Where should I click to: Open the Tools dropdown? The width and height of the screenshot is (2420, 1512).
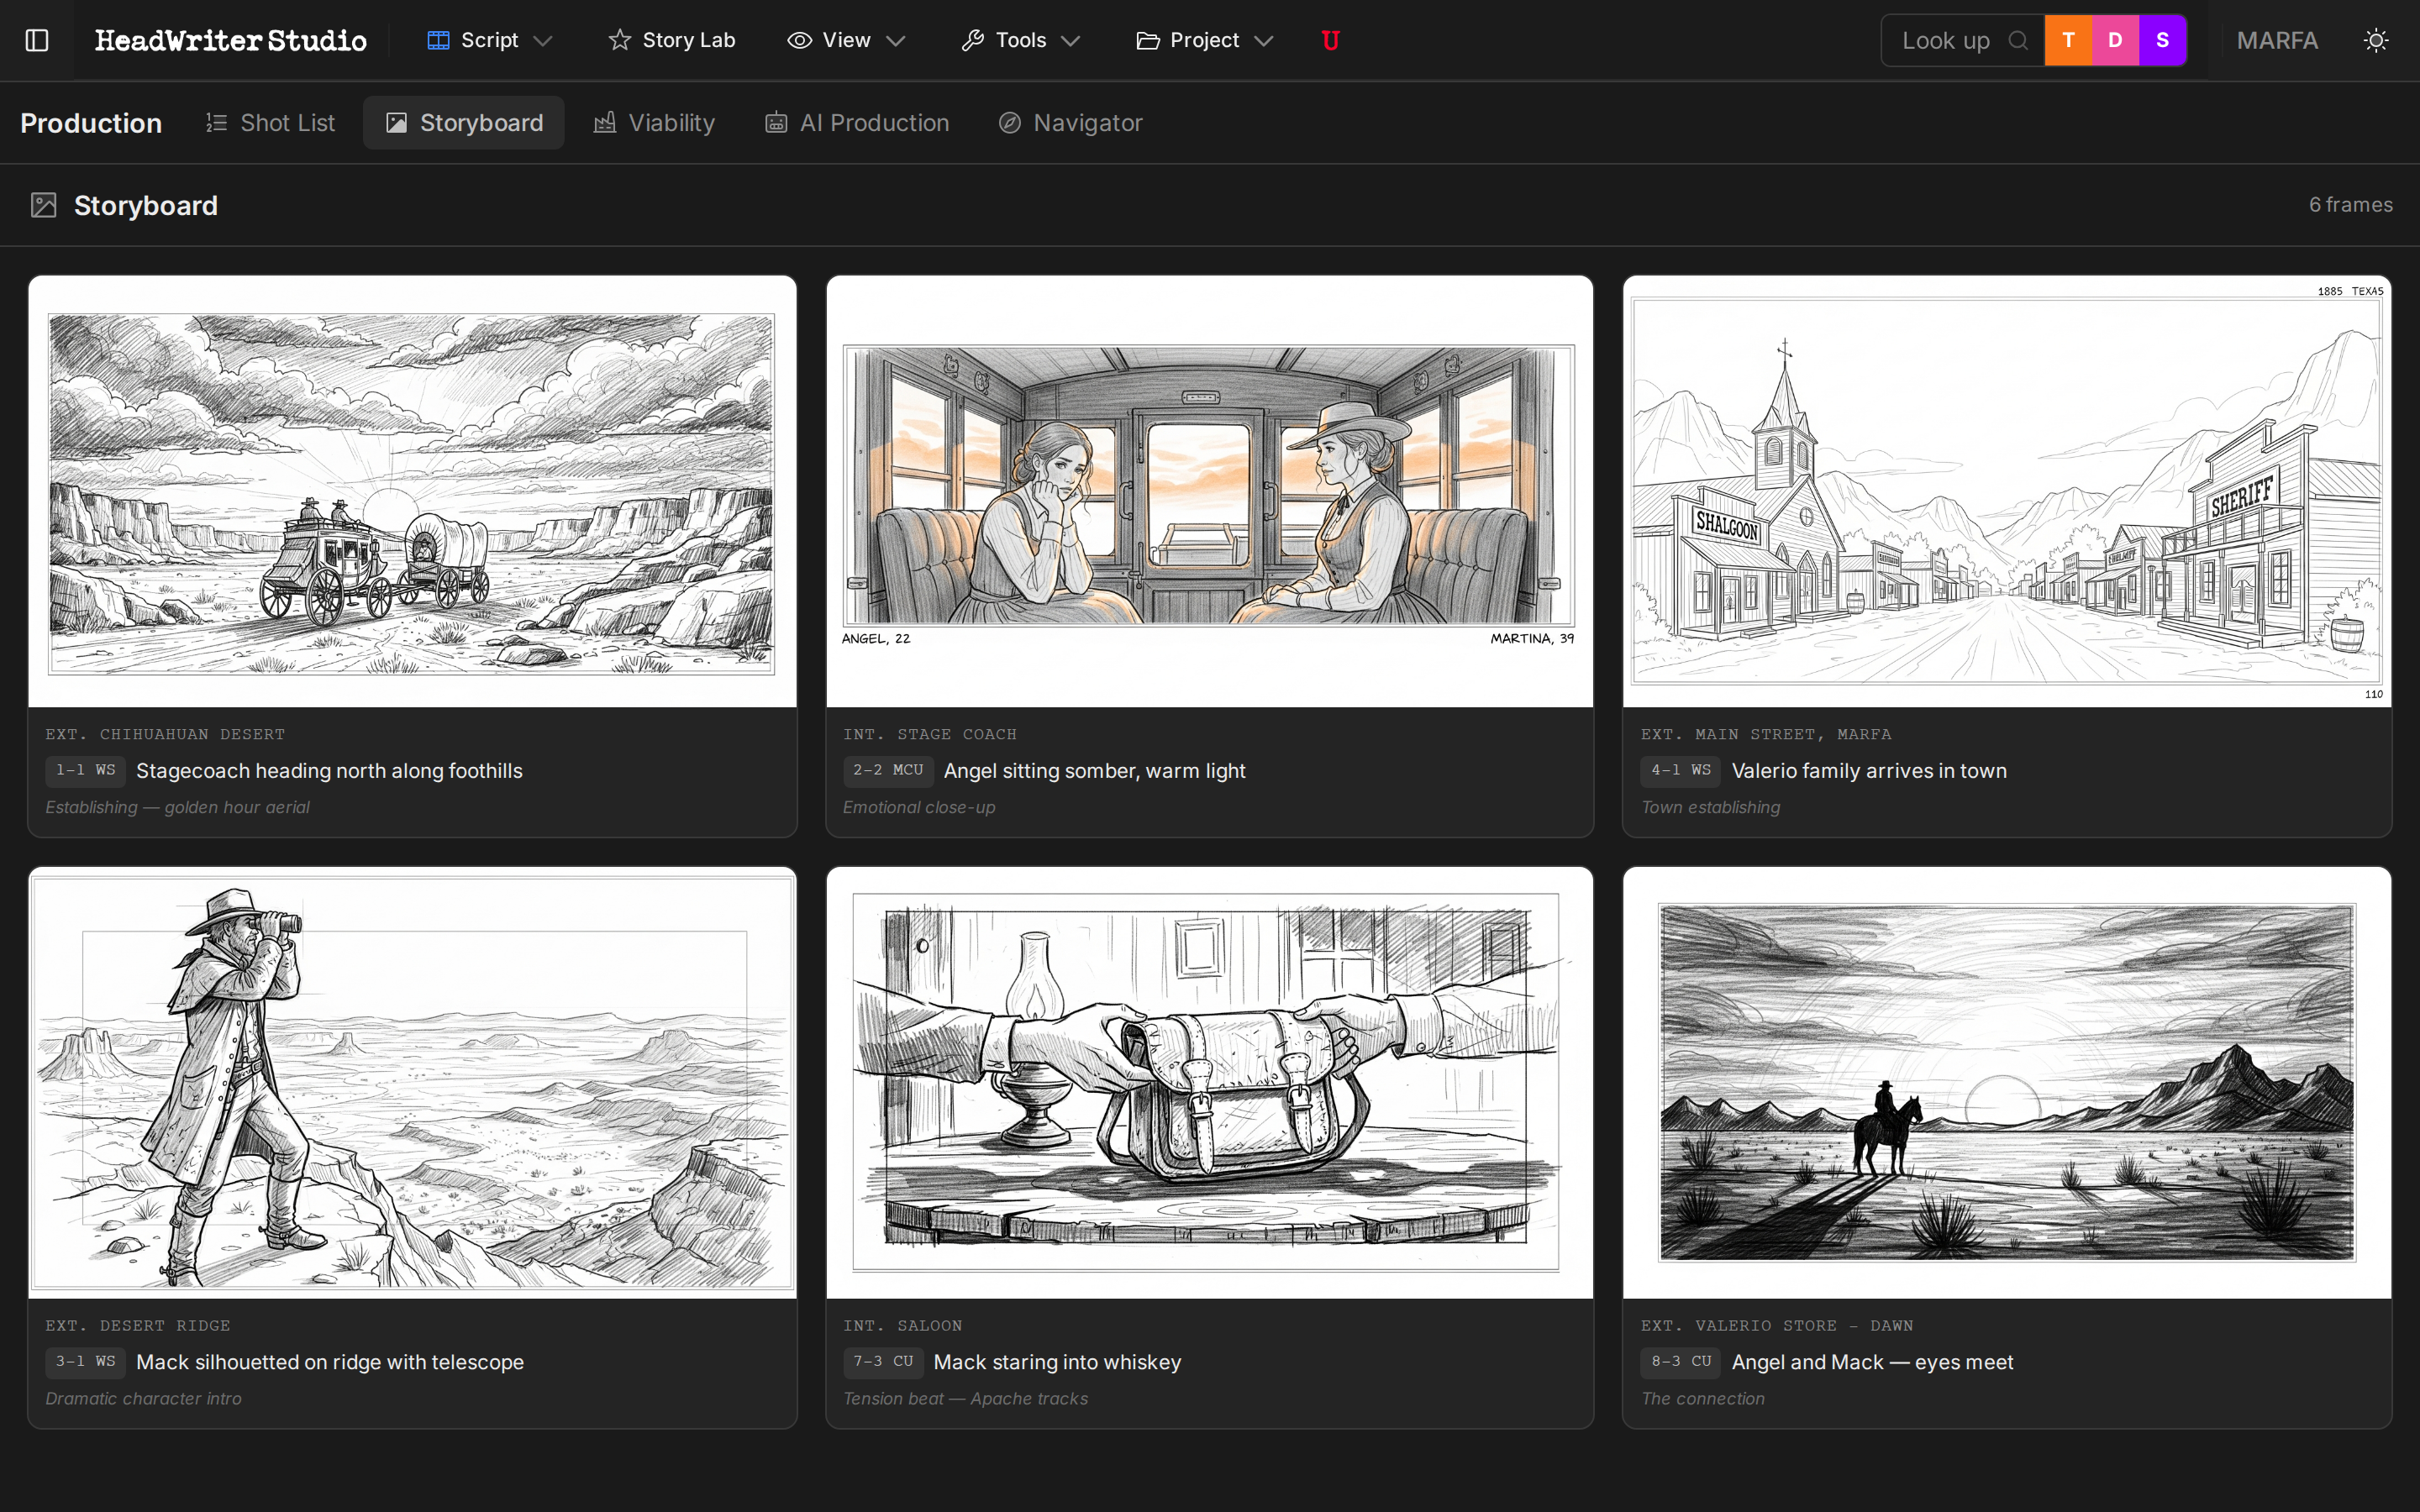click(x=1021, y=40)
